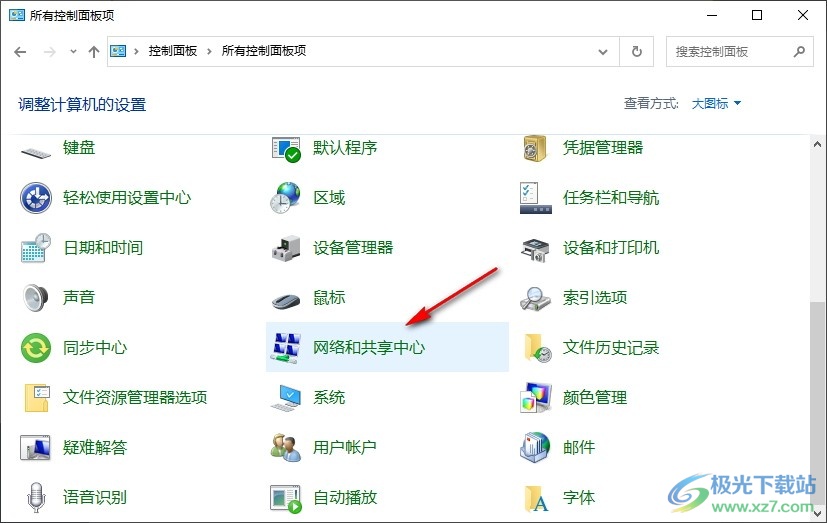This screenshot has width=827, height=523.
Task: Click the 疑难解答 text label
Action: (95, 448)
